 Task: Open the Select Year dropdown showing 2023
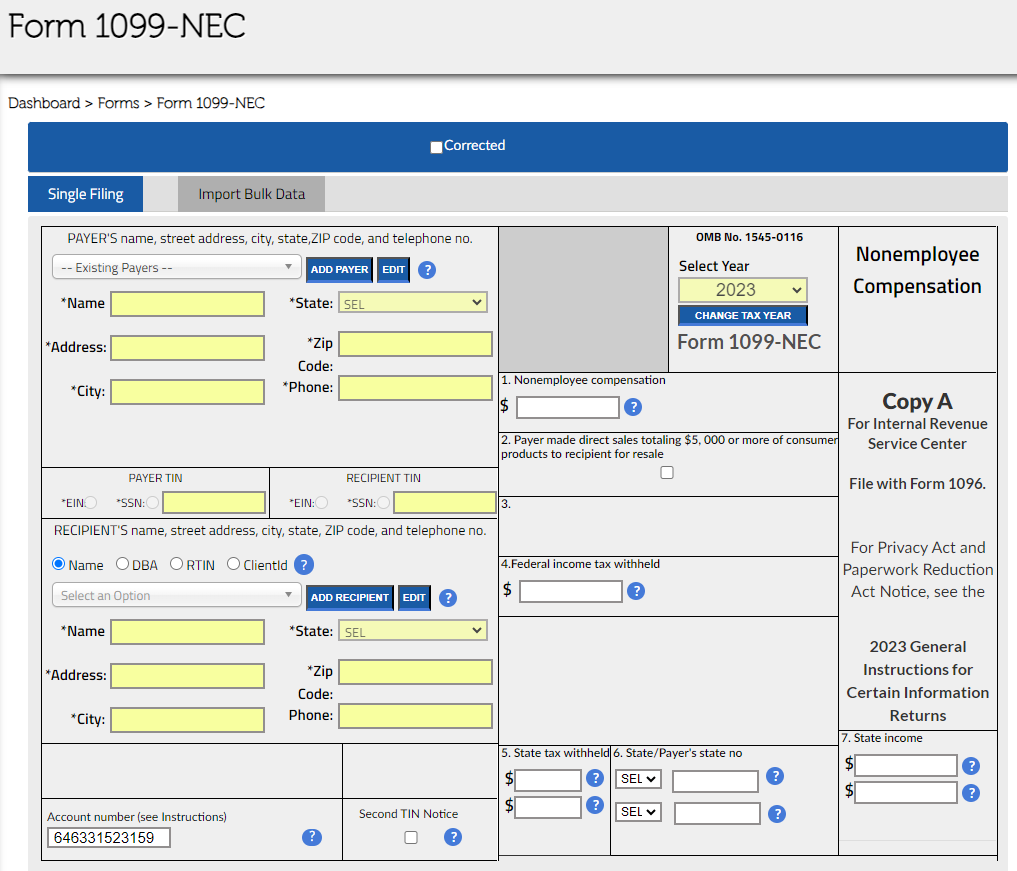tap(742, 289)
